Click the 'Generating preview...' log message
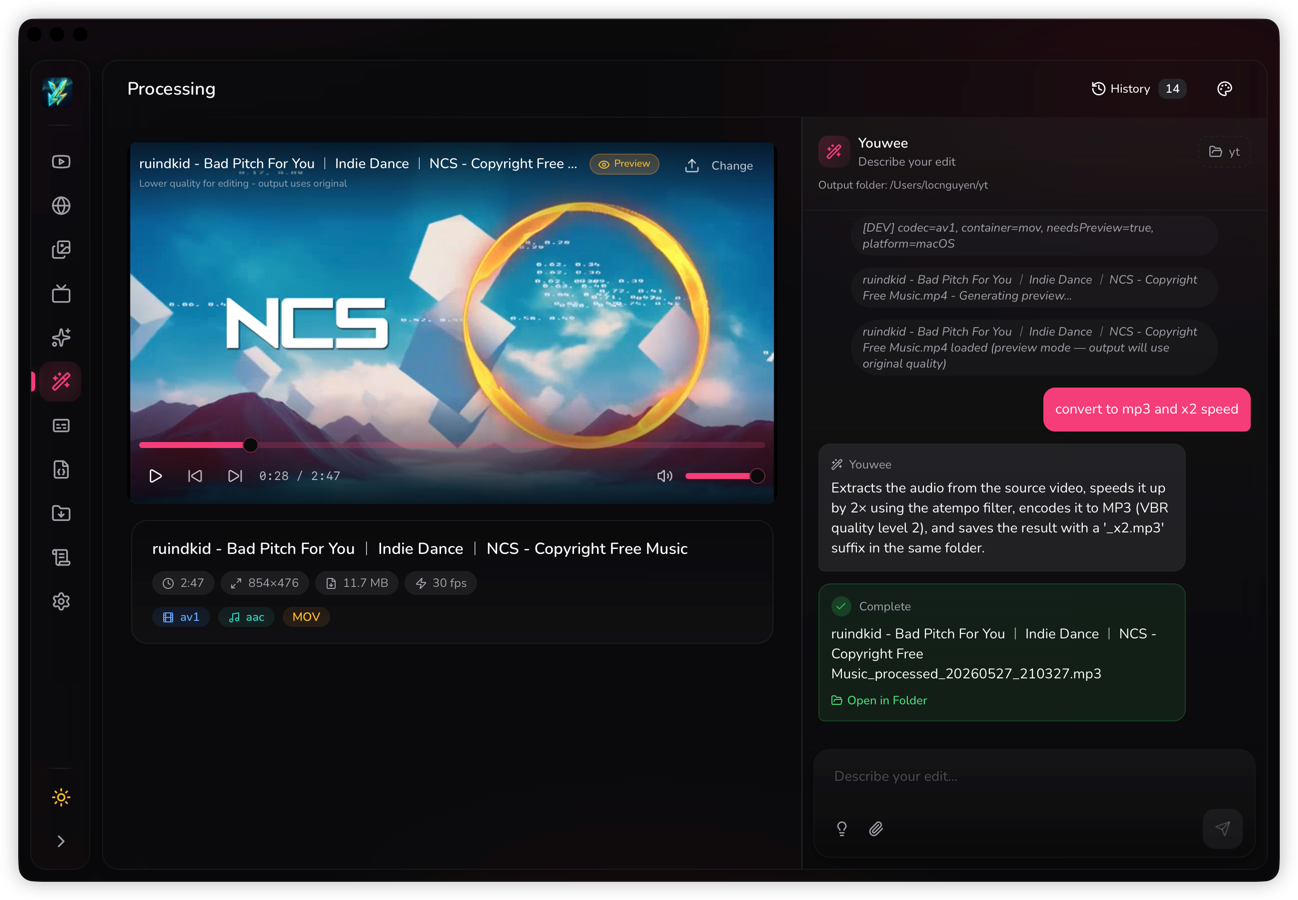 [x=1035, y=288]
